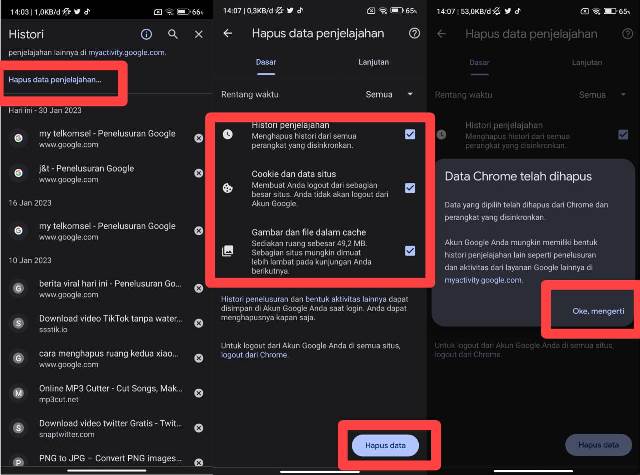Open the bentuk aktivitas lainnya link
Image resolution: width=640 pixels, height=475 pixels.
coord(345,299)
